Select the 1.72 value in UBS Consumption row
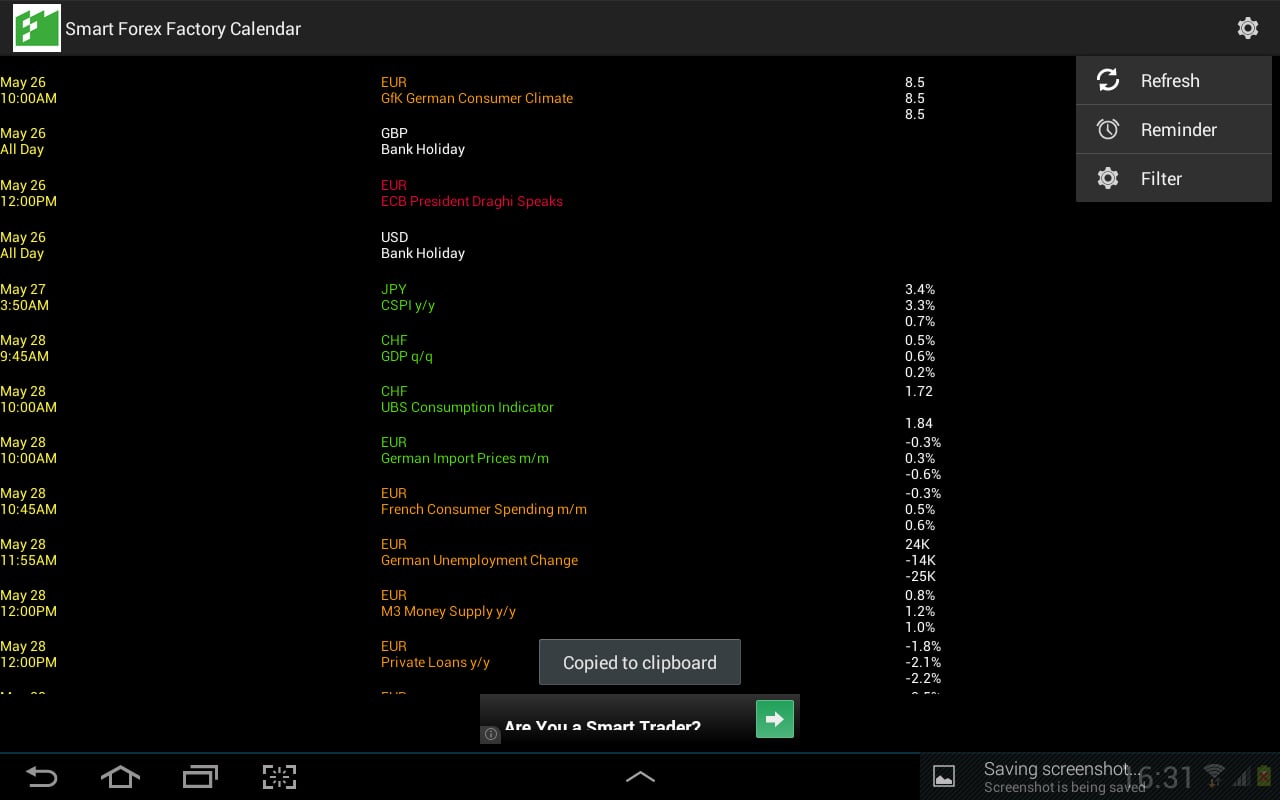 919,391
